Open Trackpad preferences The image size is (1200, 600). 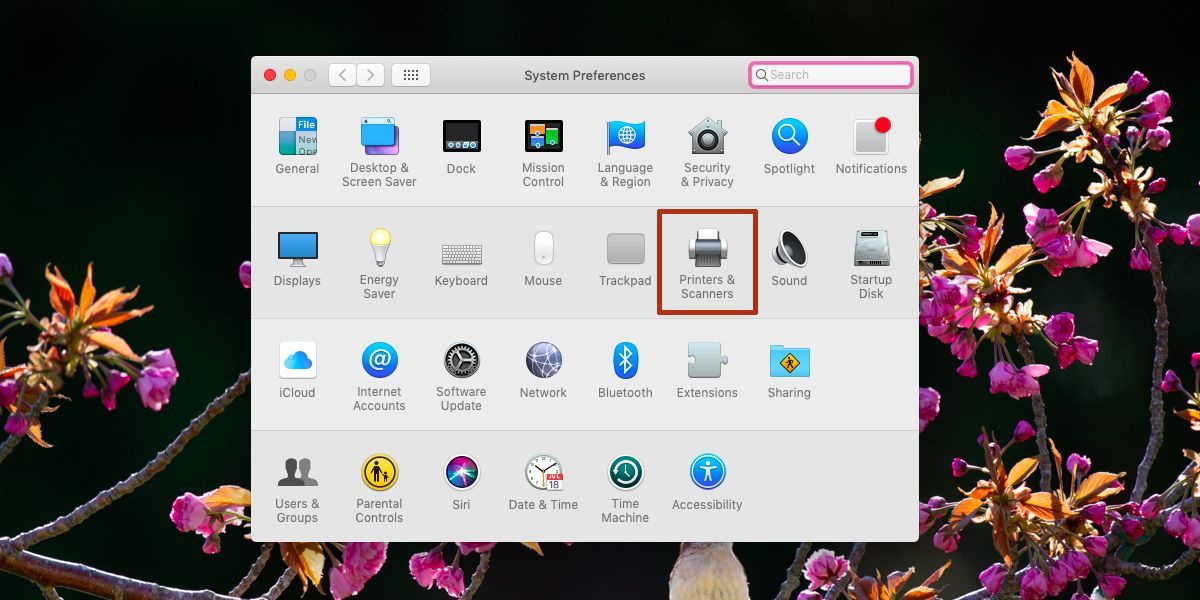pos(625,258)
